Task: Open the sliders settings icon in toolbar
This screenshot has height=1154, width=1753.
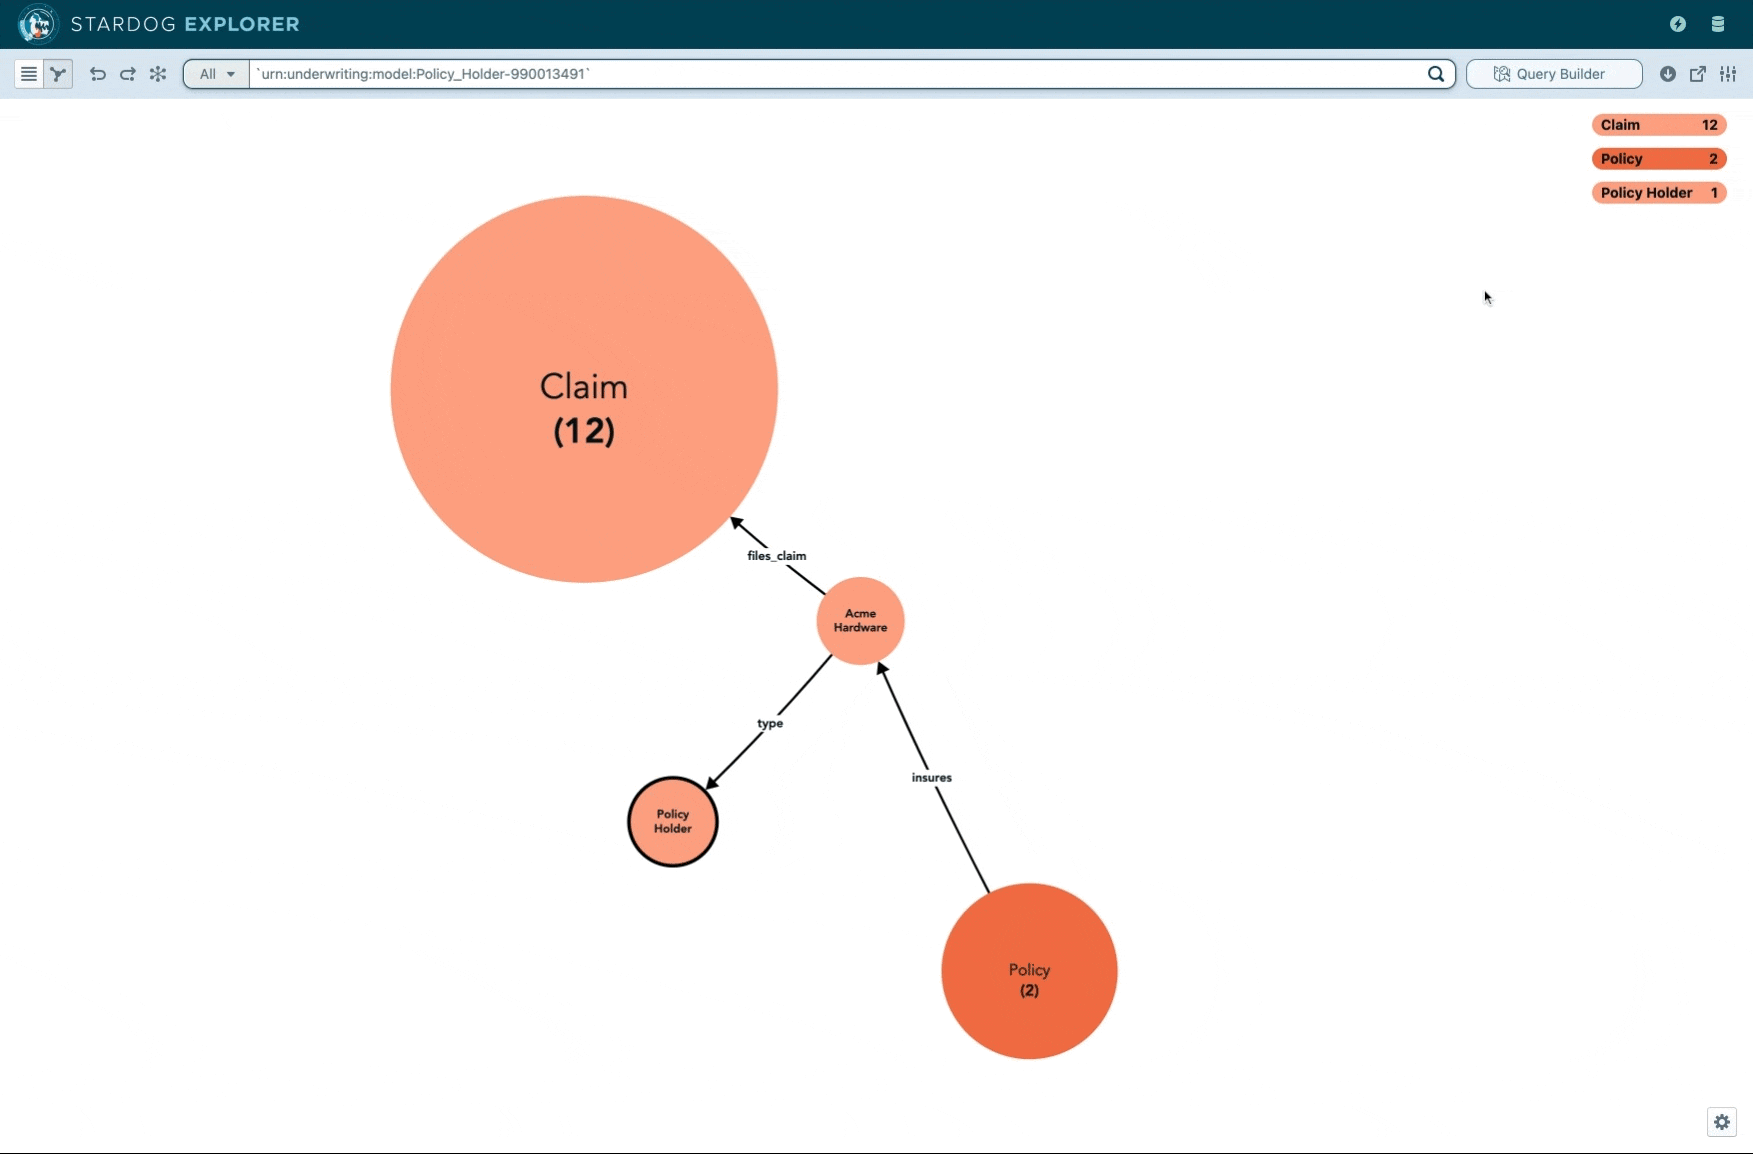Action: pos(1728,74)
